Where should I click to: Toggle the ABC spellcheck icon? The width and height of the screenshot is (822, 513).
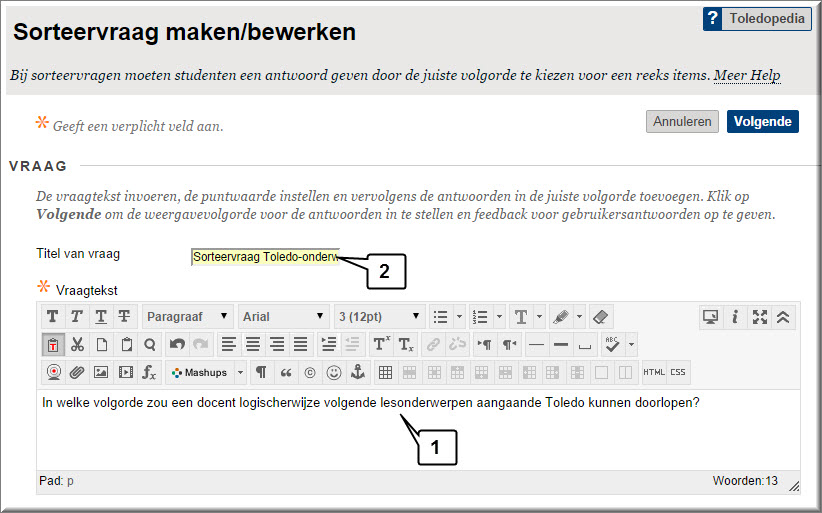pyautogui.click(x=612, y=345)
